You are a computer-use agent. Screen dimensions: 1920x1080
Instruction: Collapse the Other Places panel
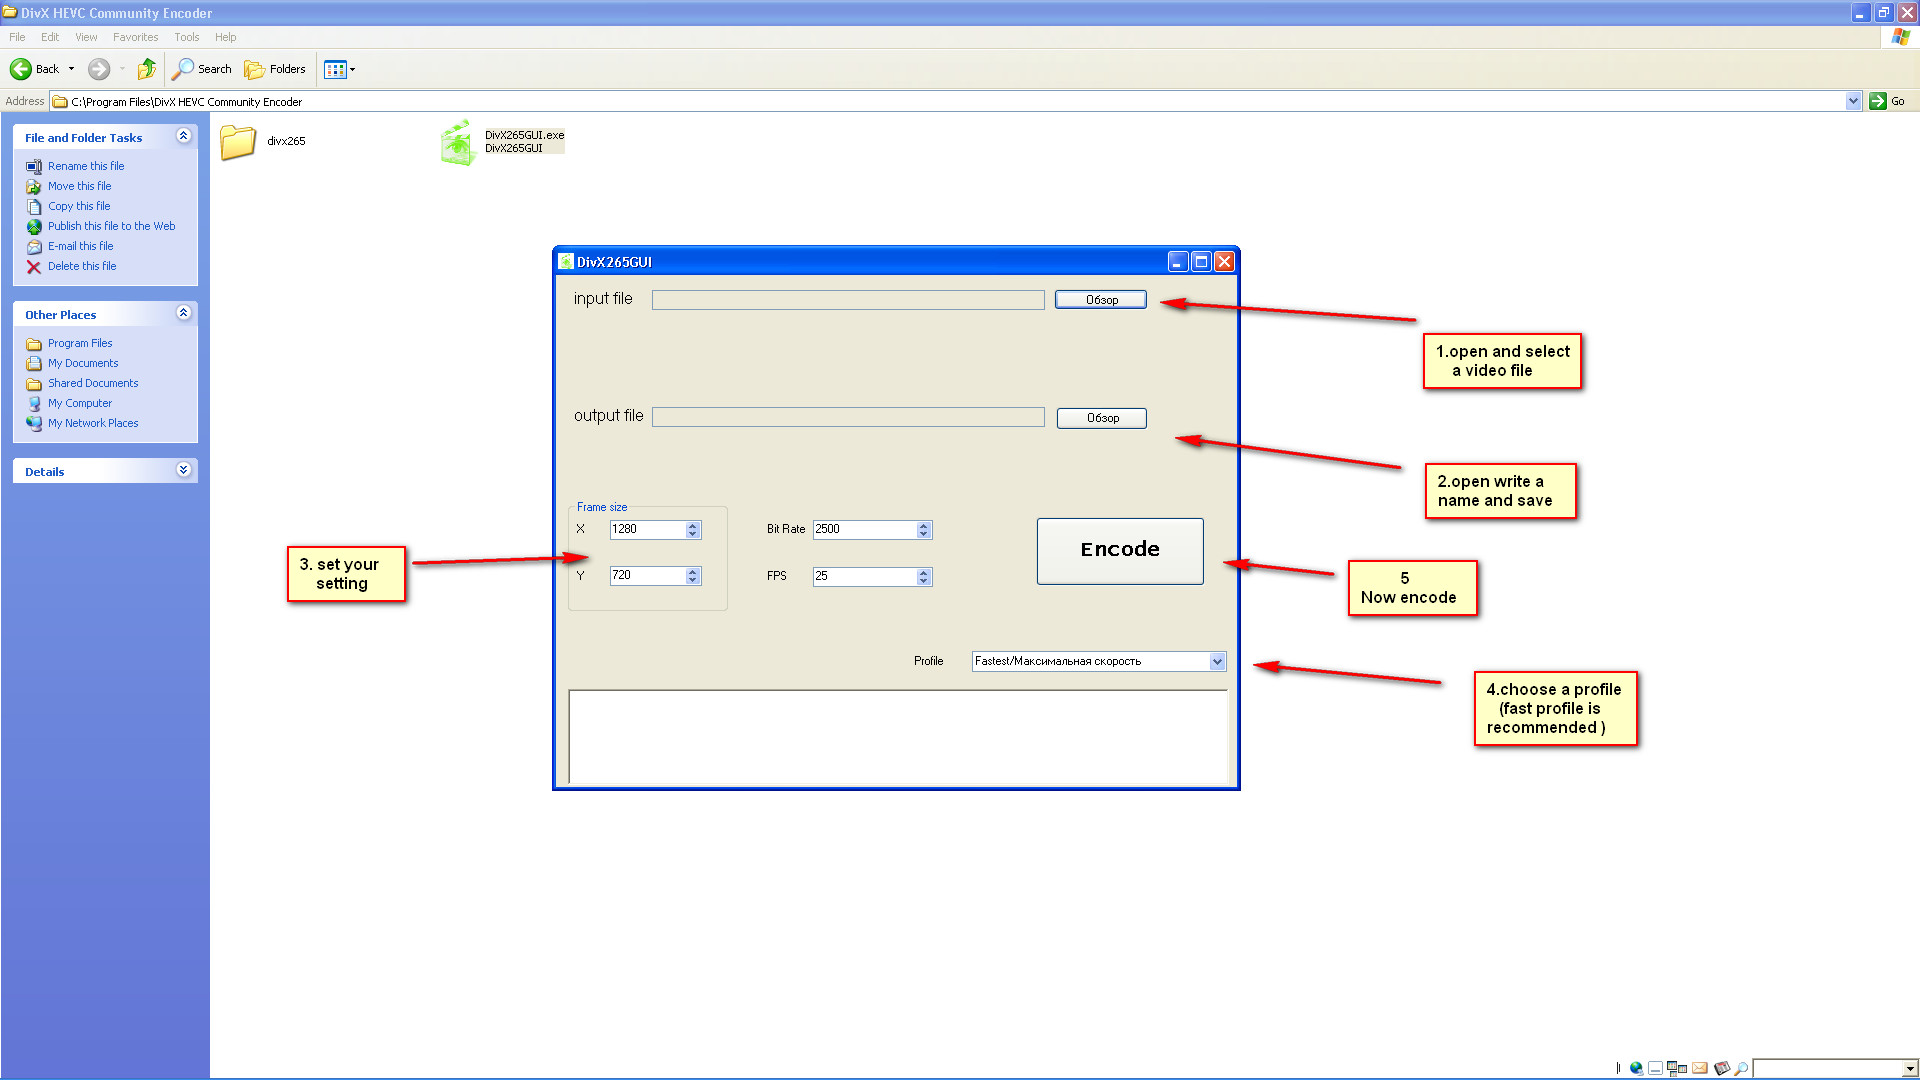[183, 313]
